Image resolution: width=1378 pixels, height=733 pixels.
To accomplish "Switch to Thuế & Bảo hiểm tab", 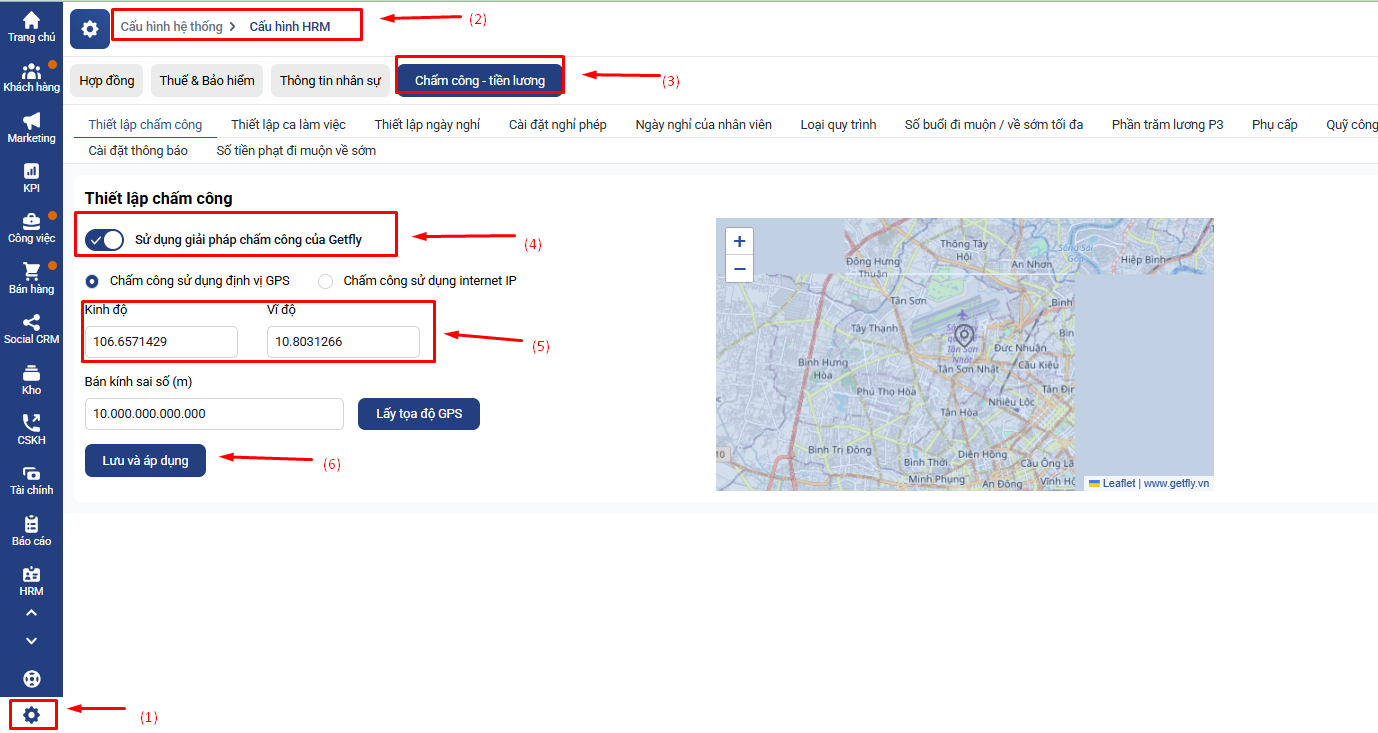I will (207, 80).
